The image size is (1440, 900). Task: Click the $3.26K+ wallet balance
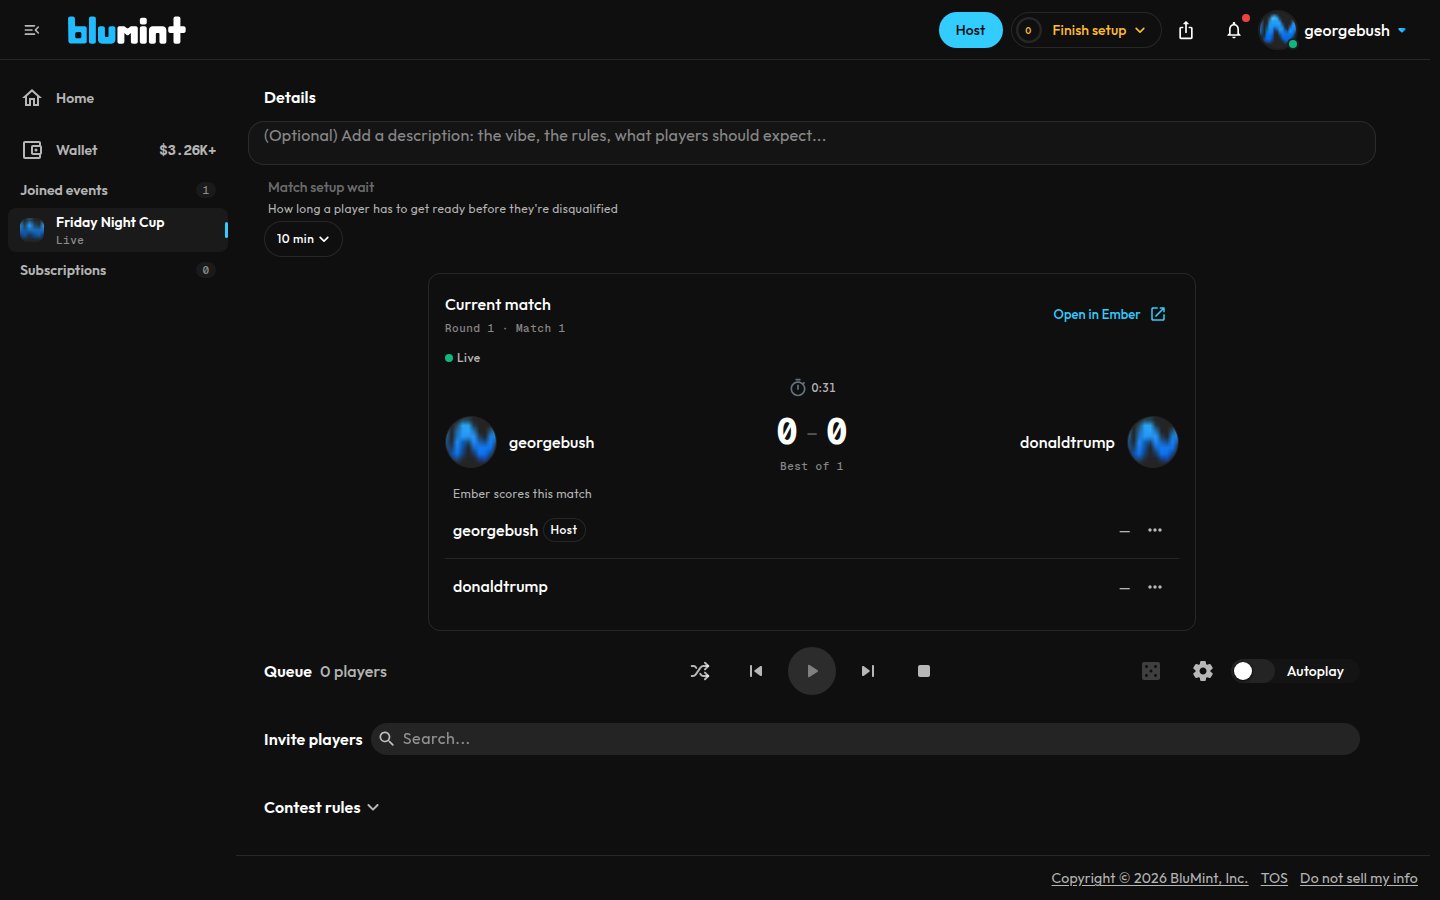coord(188,150)
